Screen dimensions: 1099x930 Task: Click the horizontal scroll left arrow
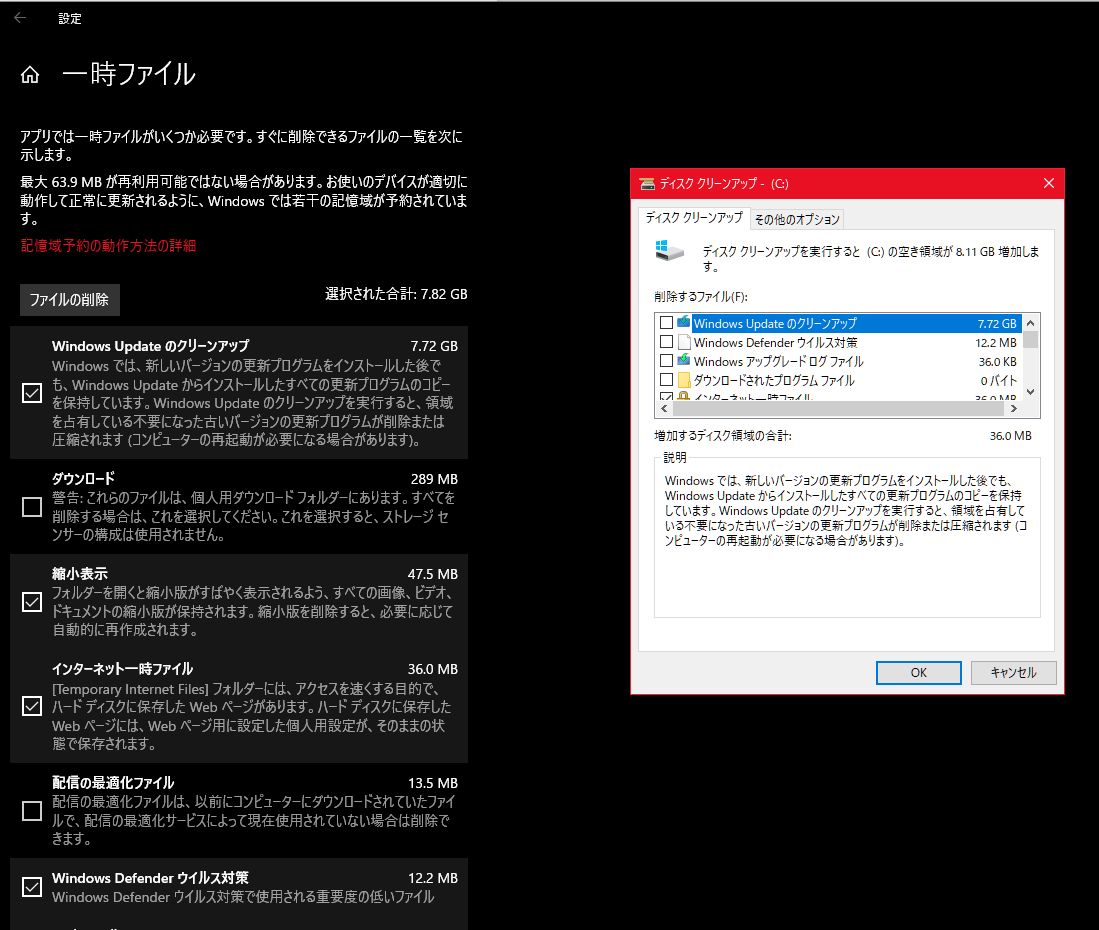pos(664,409)
